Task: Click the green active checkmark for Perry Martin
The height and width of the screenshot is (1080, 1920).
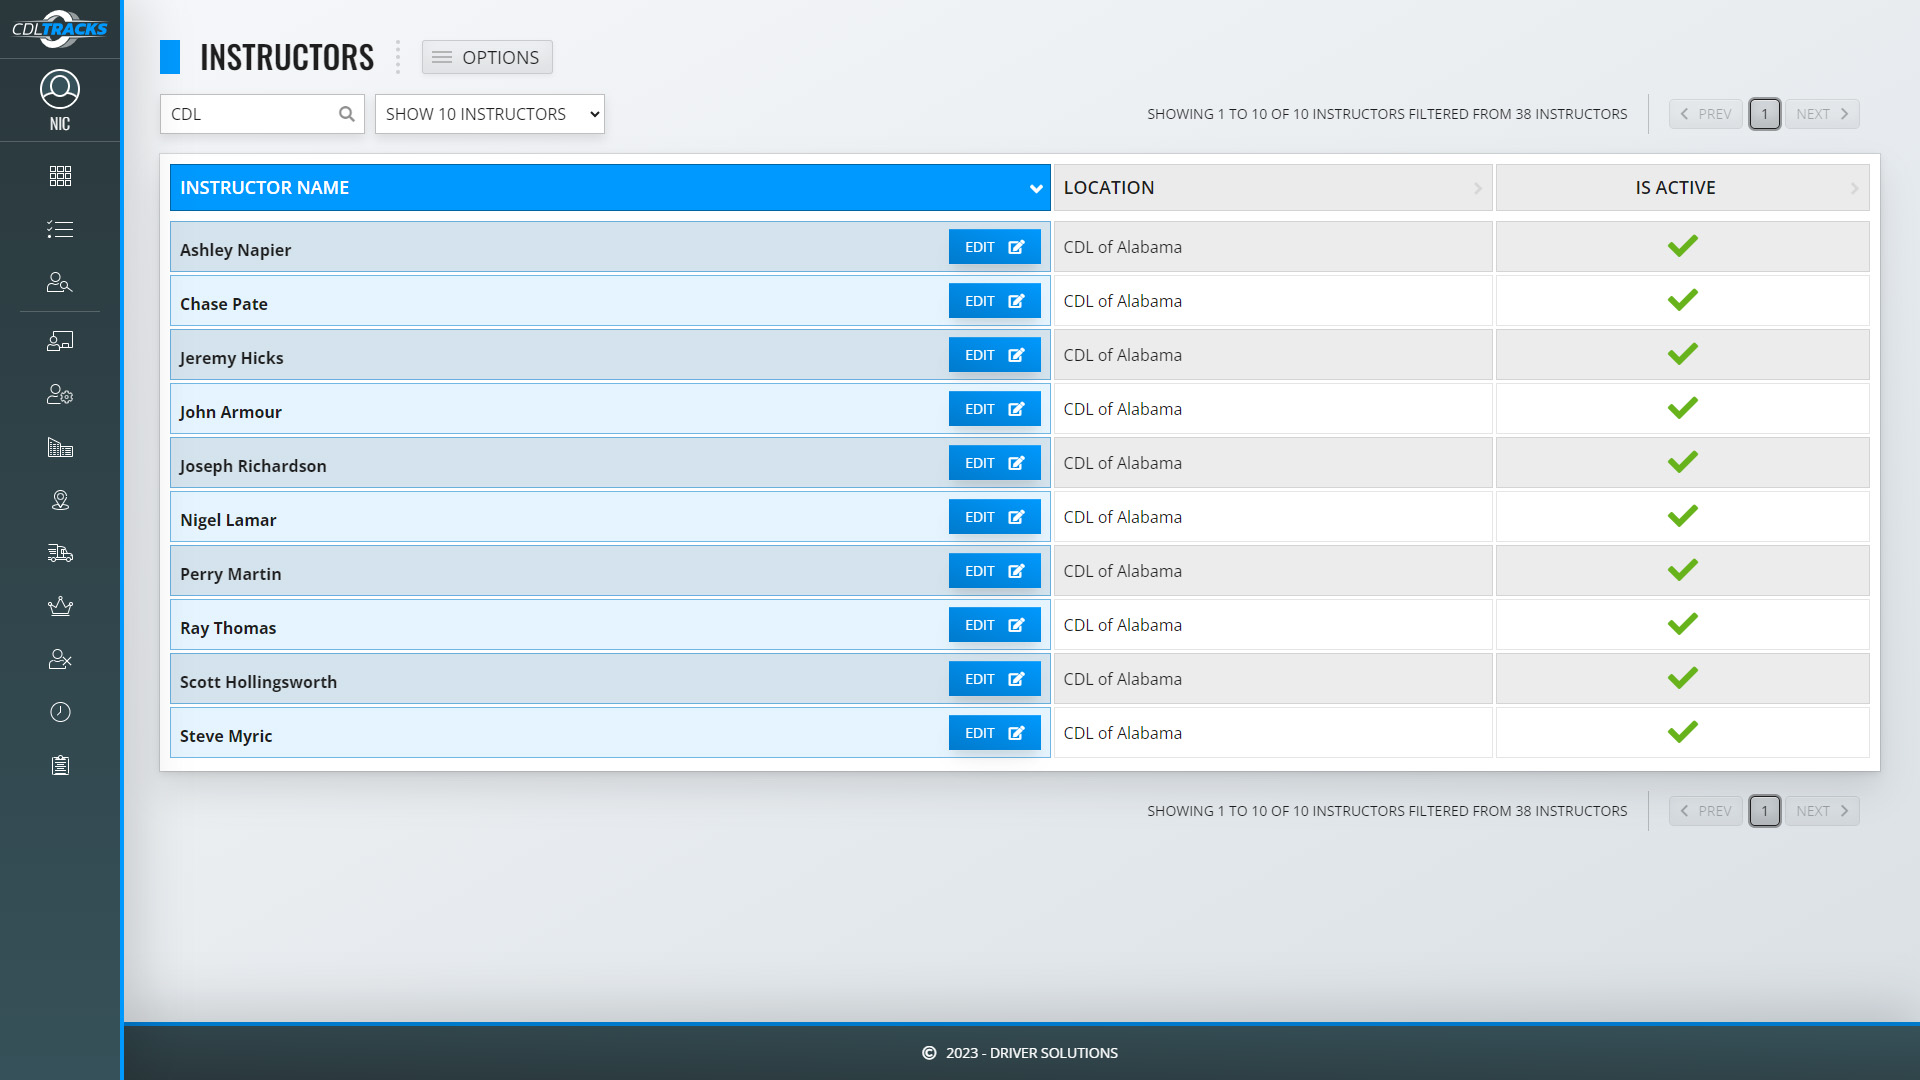Action: (1683, 570)
